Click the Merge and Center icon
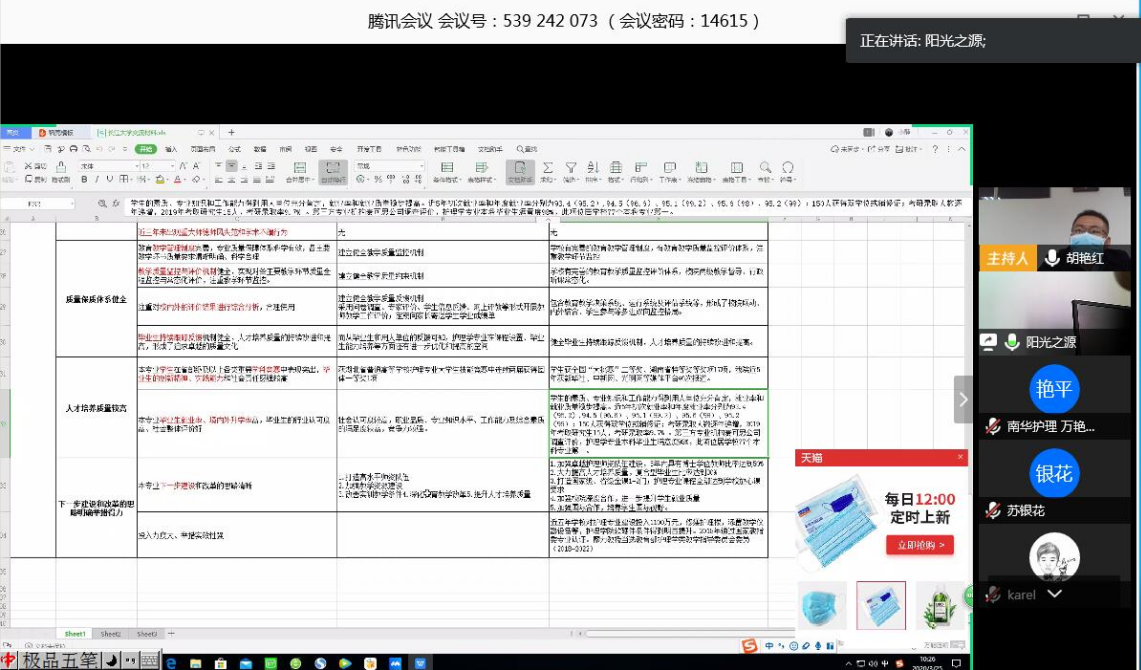The width and height of the screenshot is (1141, 670). (x=299, y=168)
